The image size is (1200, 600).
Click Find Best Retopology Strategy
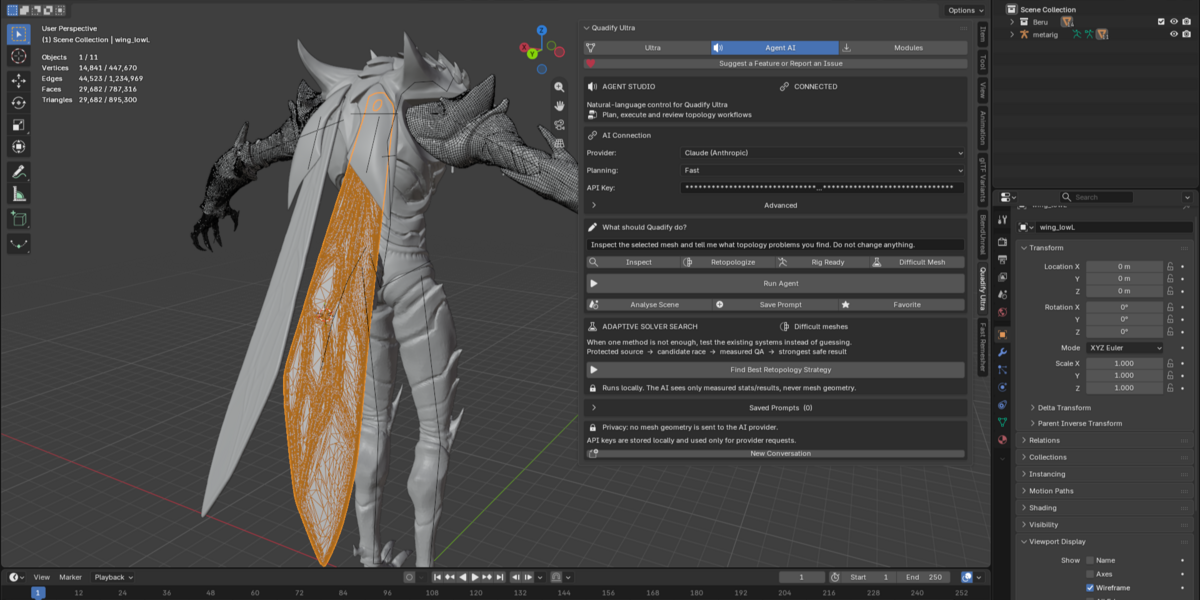(x=776, y=369)
